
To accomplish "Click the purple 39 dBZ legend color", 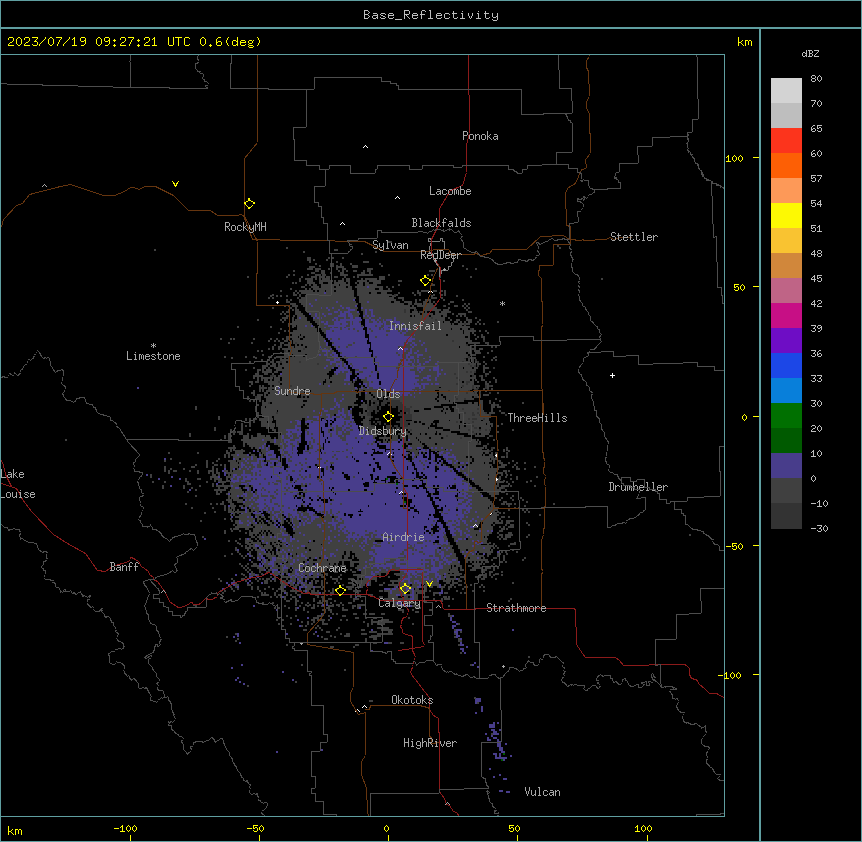I will (786, 341).
